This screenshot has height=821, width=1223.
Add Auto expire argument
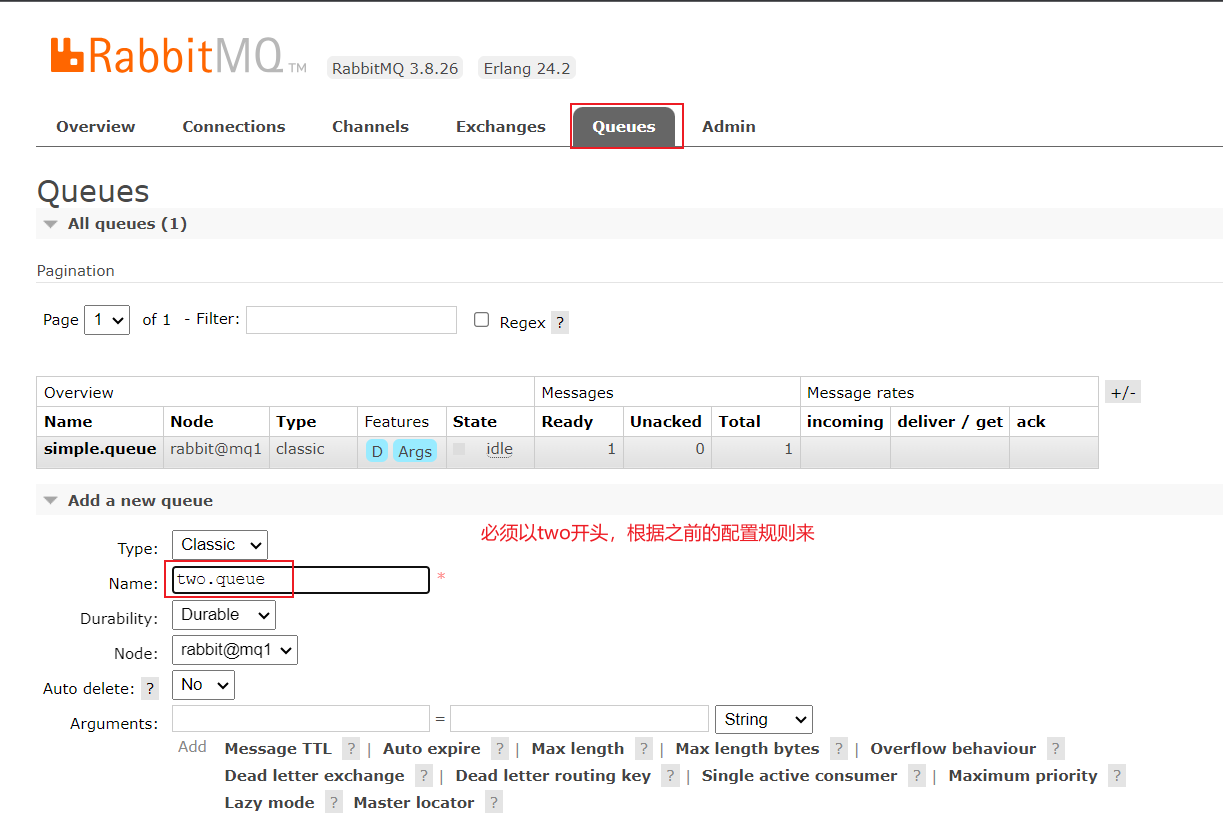coord(432,749)
